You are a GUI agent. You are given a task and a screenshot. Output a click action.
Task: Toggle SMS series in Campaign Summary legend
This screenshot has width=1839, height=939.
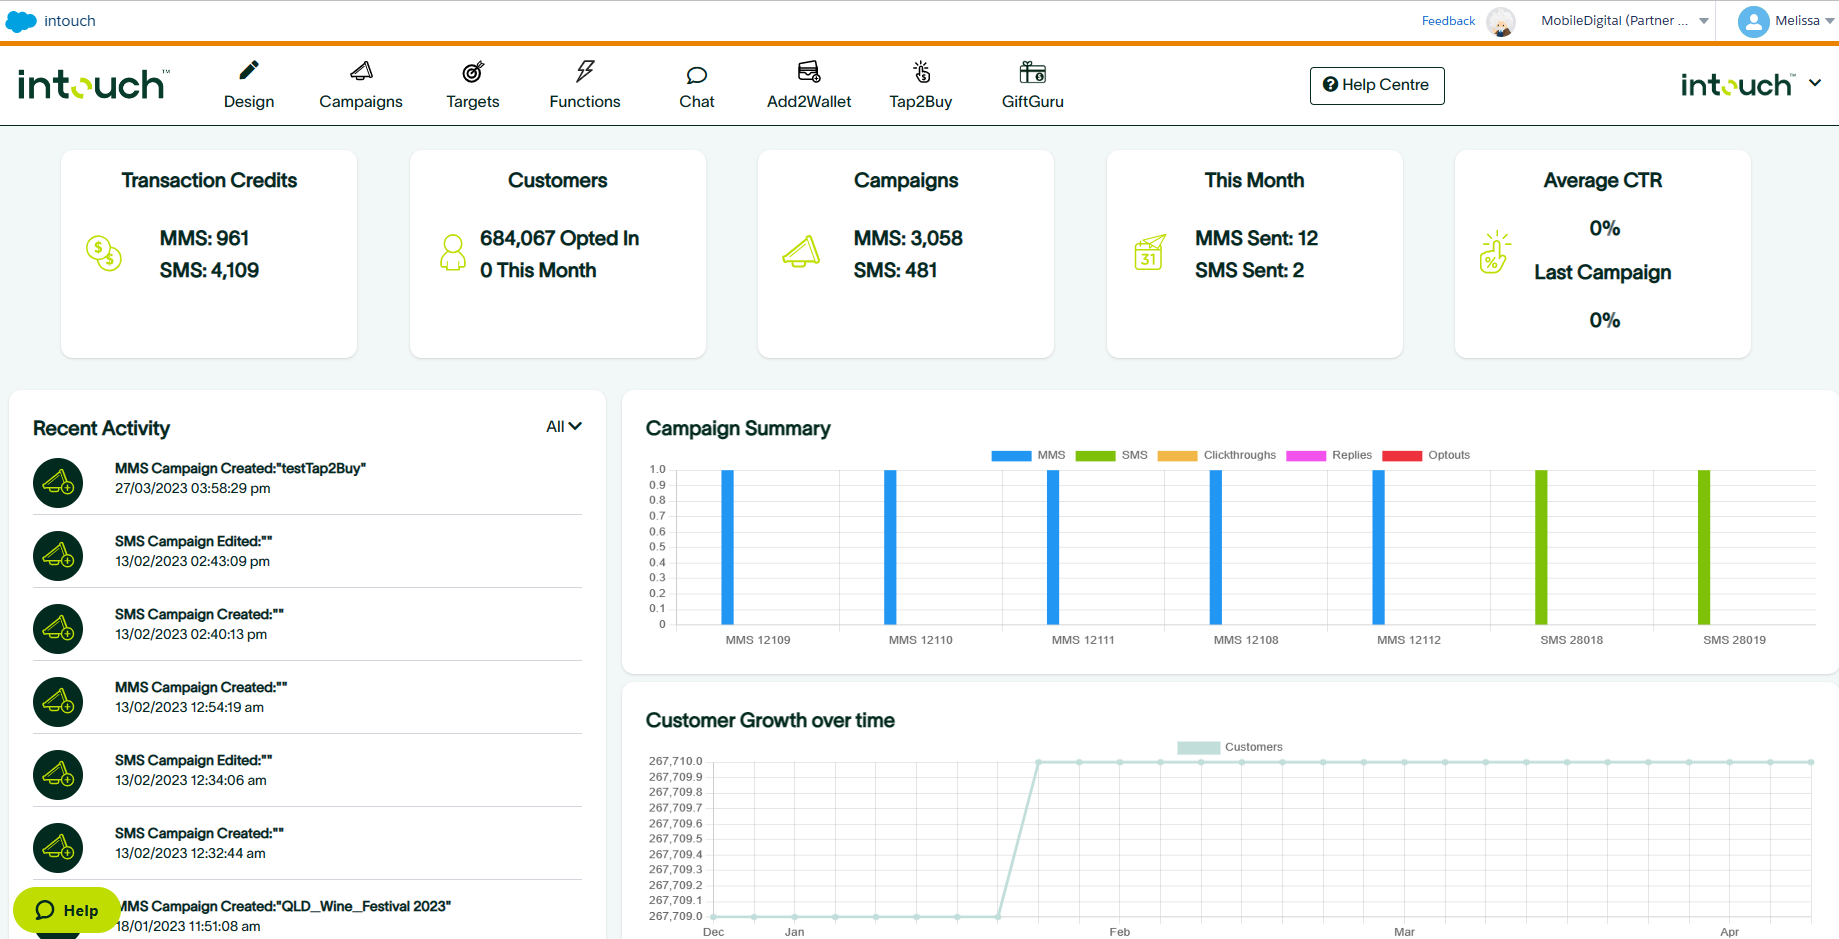tap(1095, 456)
